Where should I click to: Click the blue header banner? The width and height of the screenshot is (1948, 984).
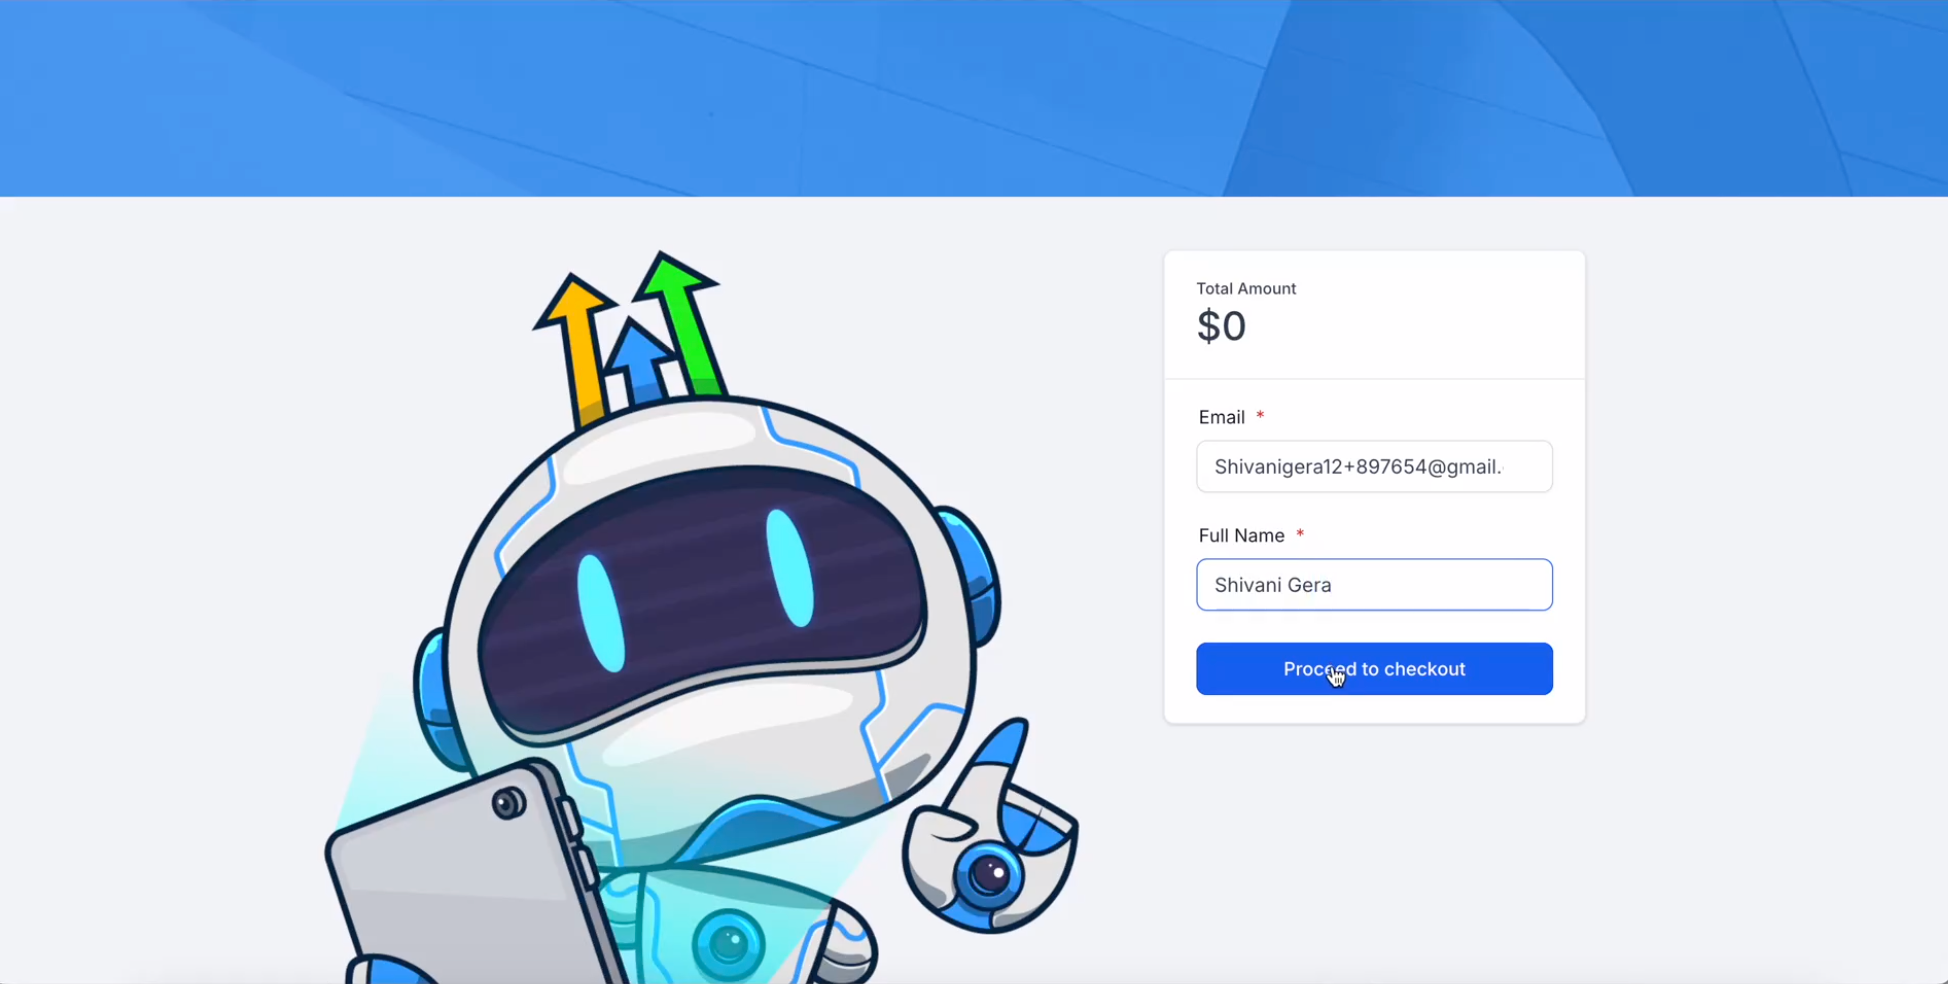(974, 98)
